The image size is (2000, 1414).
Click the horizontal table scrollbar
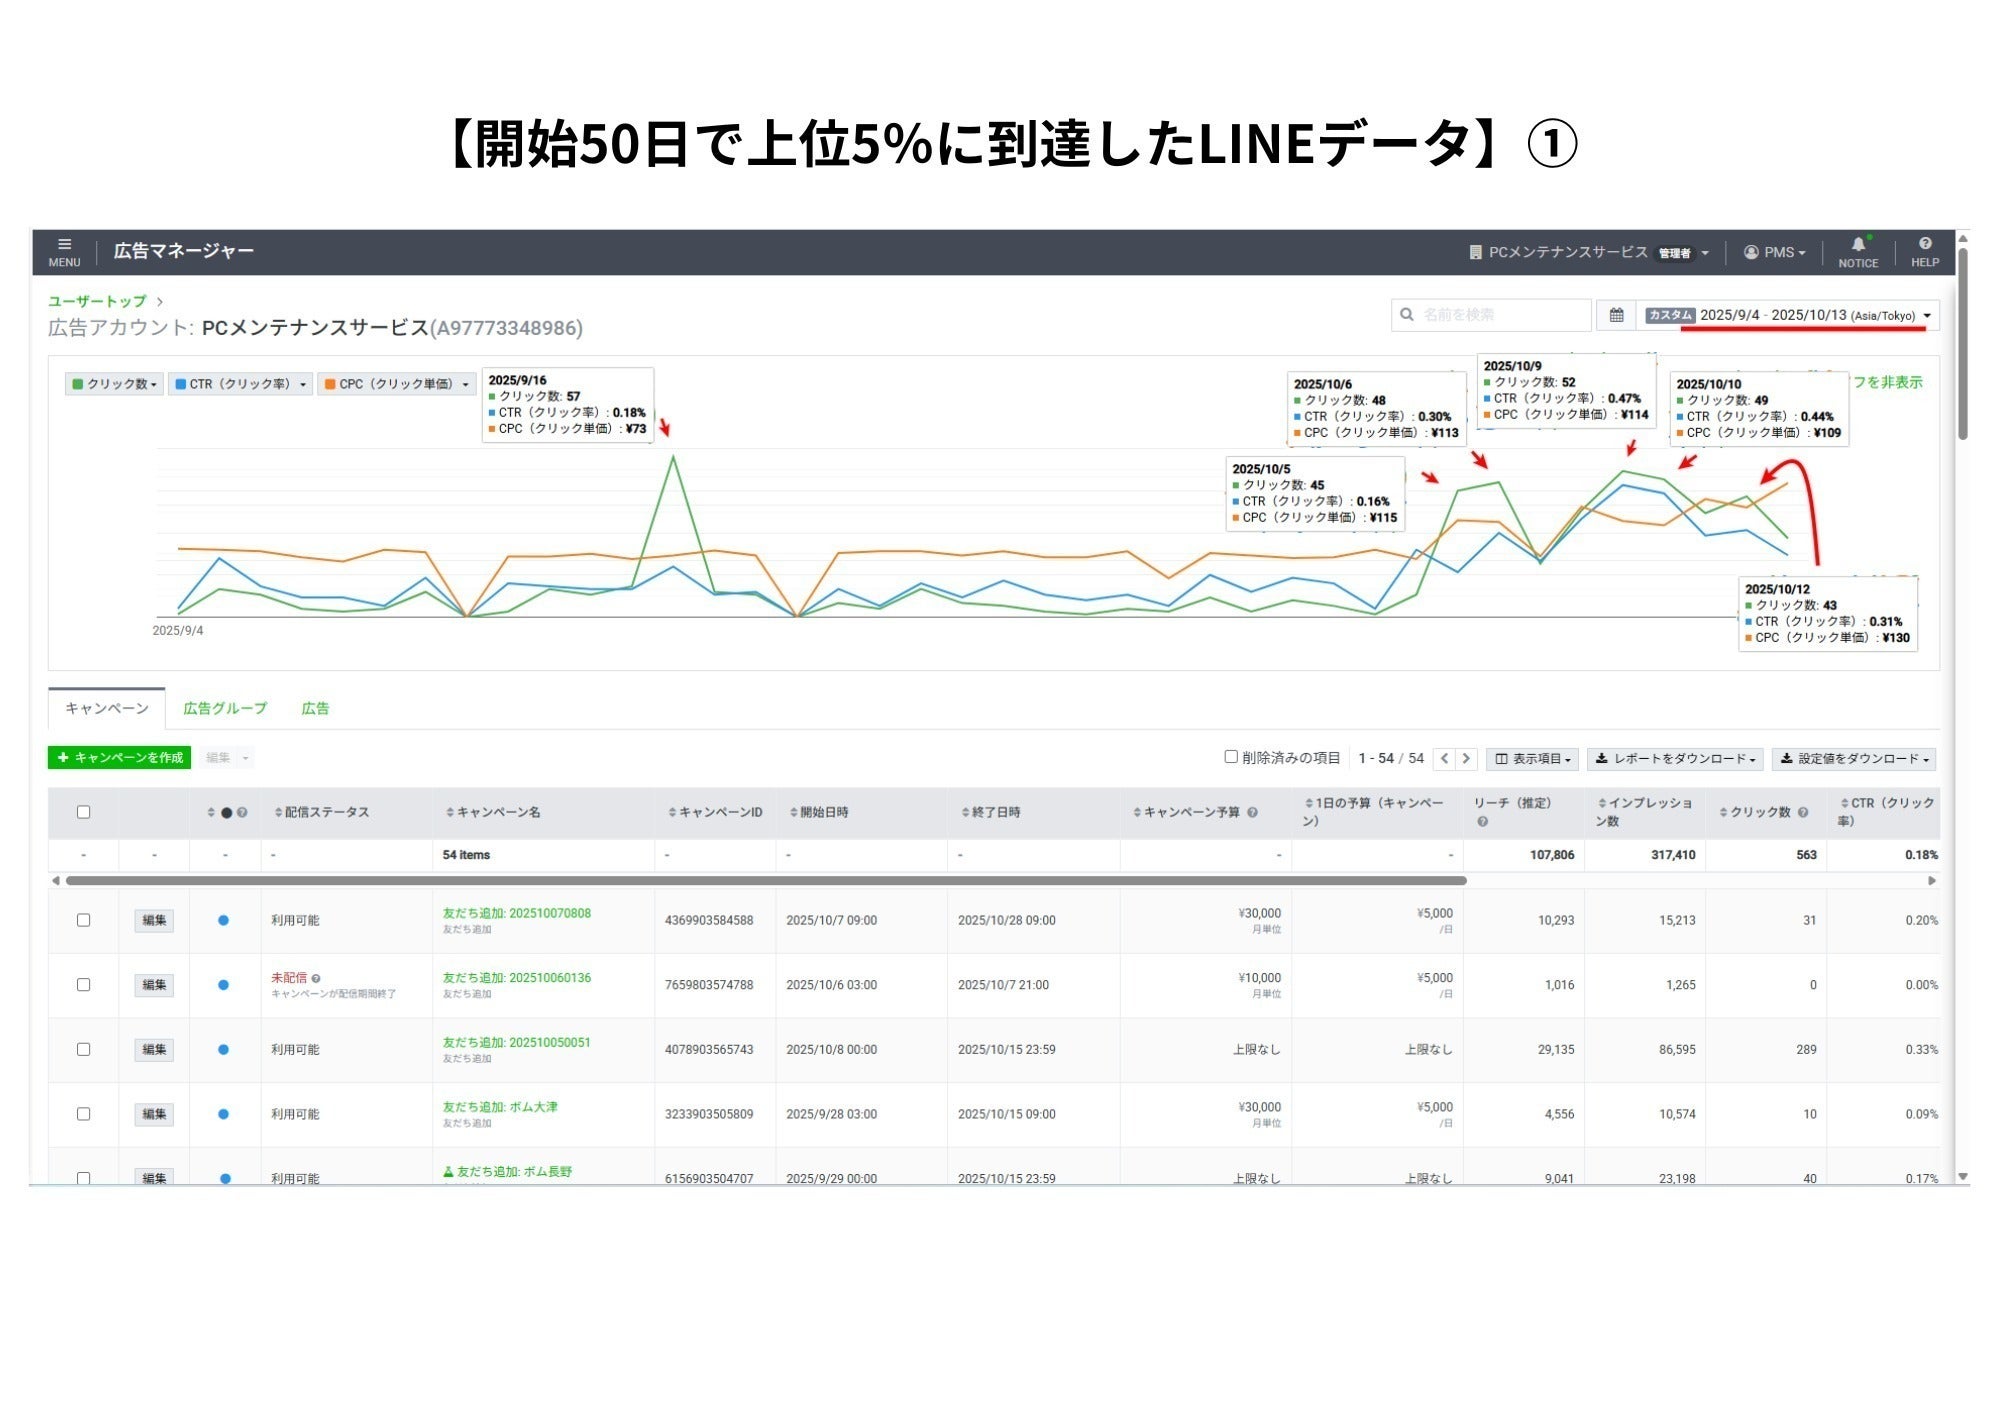coord(765,881)
